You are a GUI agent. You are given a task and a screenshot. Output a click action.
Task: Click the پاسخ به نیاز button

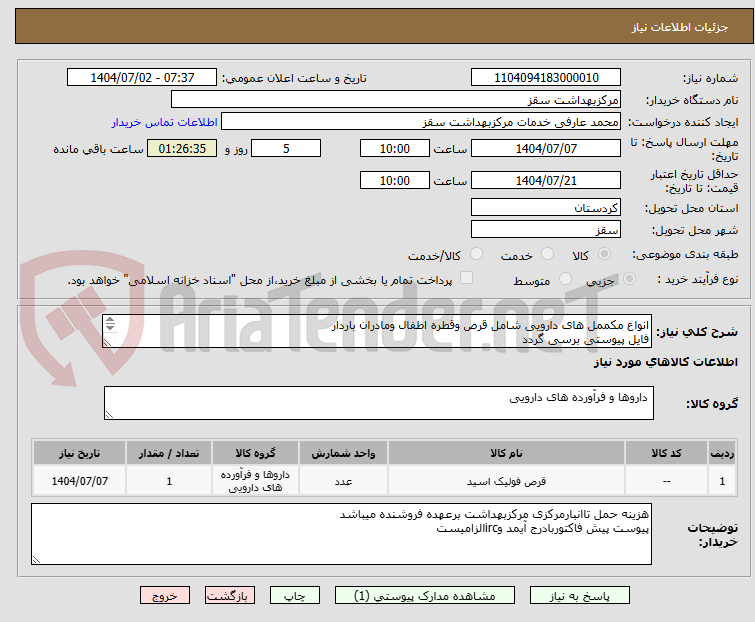tap(580, 596)
